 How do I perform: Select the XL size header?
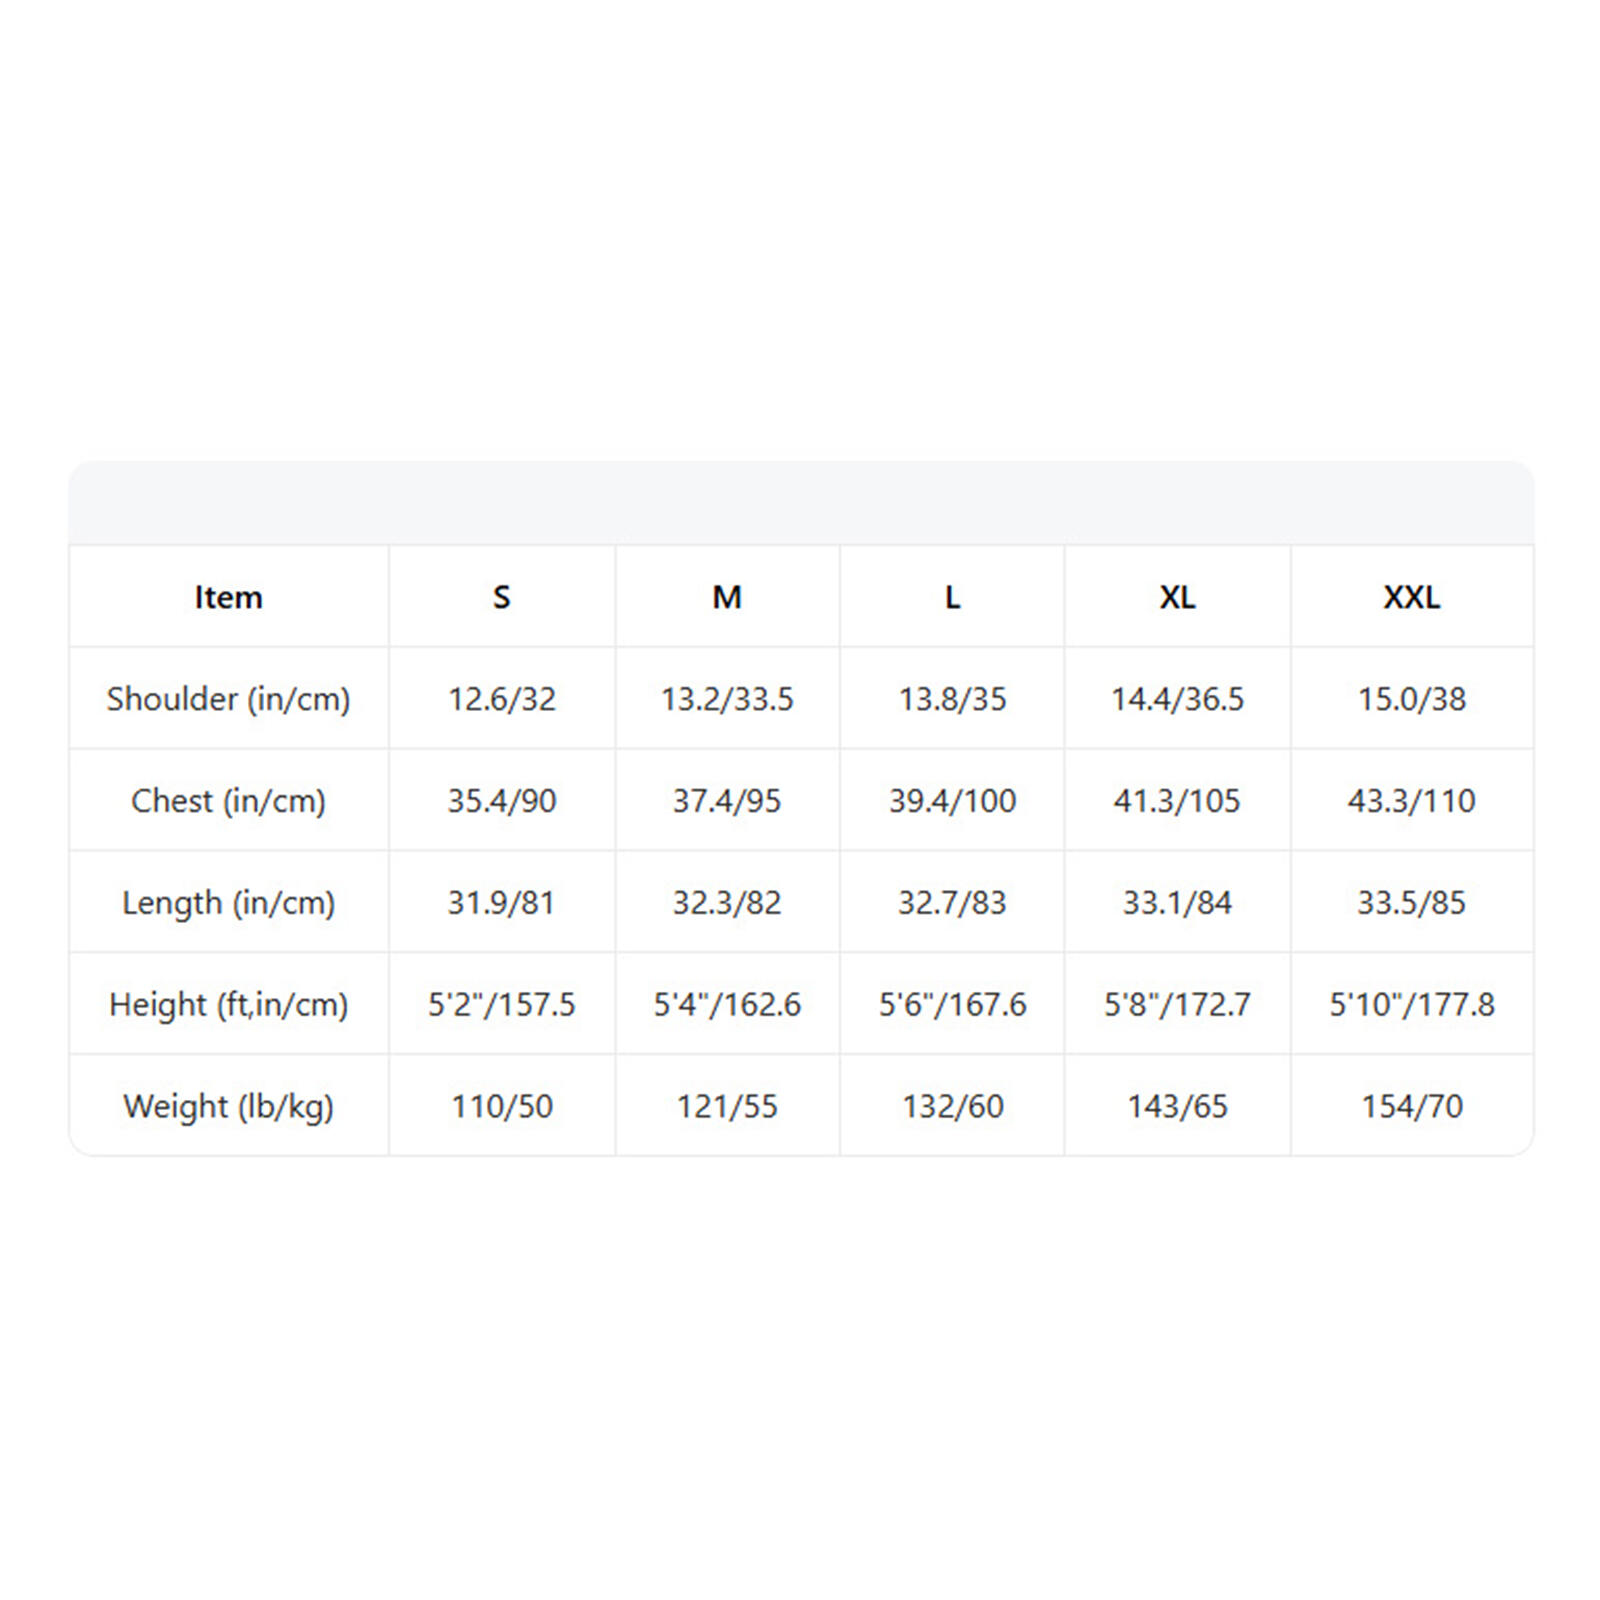click(x=1177, y=597)
